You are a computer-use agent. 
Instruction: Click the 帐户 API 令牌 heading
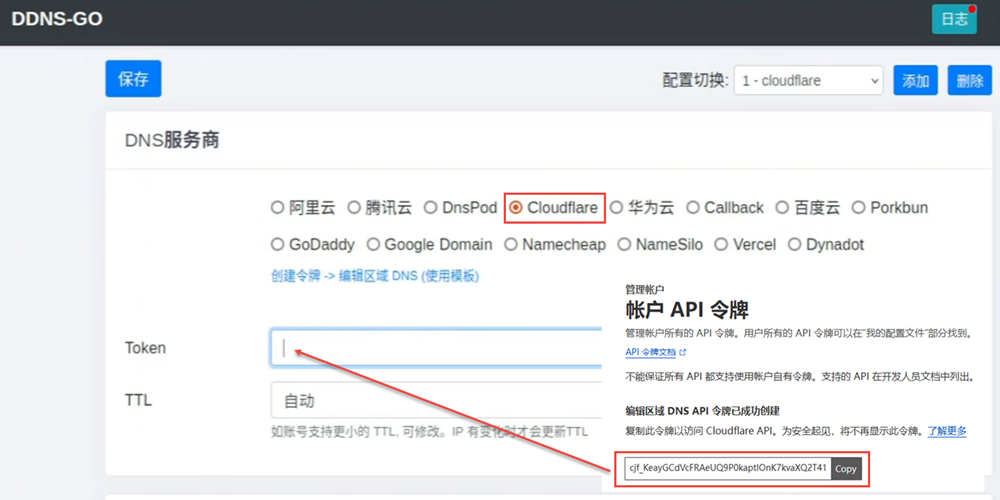pyautogui.click(x=687, y=311)
